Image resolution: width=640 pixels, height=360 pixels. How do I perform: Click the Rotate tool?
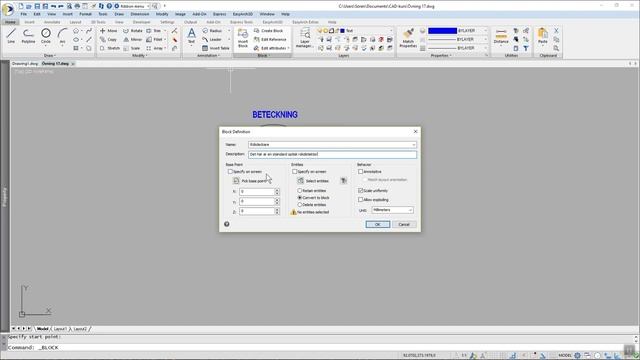point(133,31)
